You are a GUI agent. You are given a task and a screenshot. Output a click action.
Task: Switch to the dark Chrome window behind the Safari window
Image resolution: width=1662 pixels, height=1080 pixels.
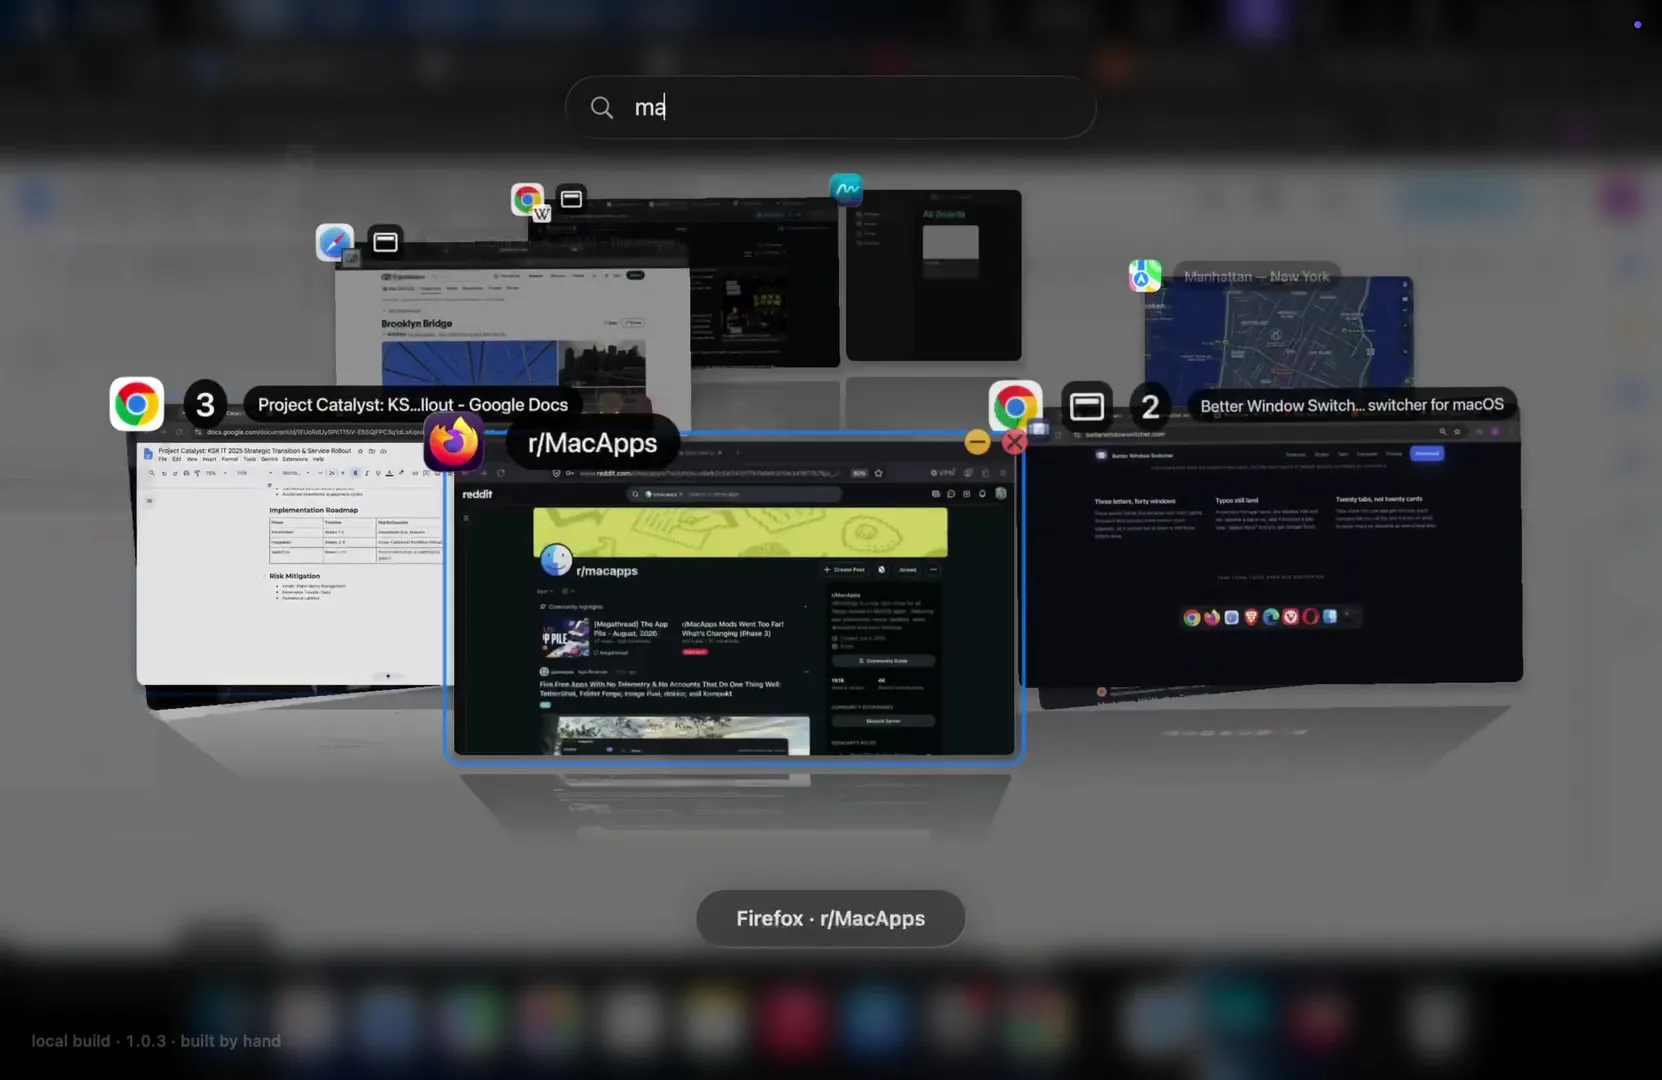[763, 282]
